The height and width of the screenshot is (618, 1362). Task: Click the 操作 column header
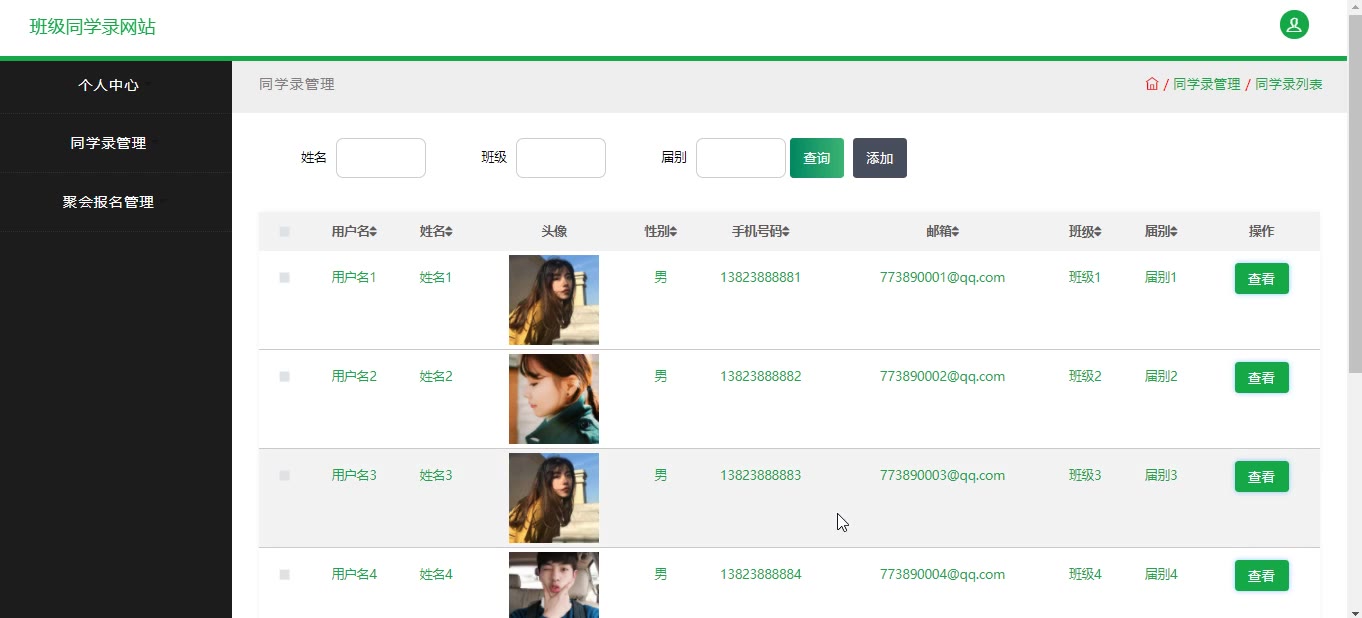(x=1262, y=232)
